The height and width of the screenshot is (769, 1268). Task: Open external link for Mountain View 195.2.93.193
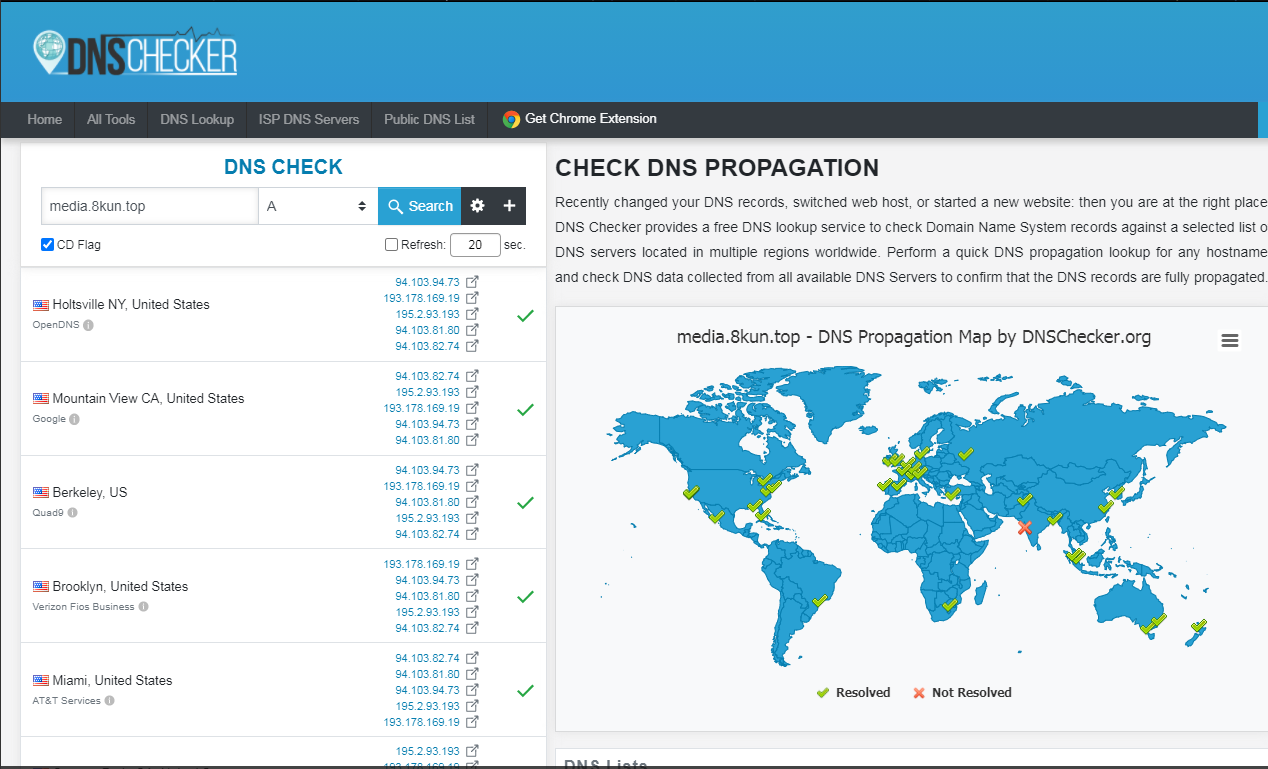coord(473,392)
